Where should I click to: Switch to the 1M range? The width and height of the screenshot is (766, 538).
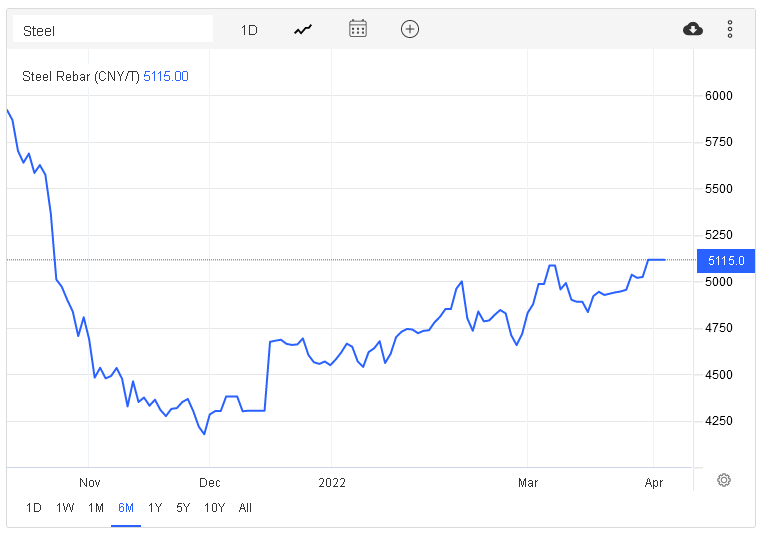pos(96,507)
